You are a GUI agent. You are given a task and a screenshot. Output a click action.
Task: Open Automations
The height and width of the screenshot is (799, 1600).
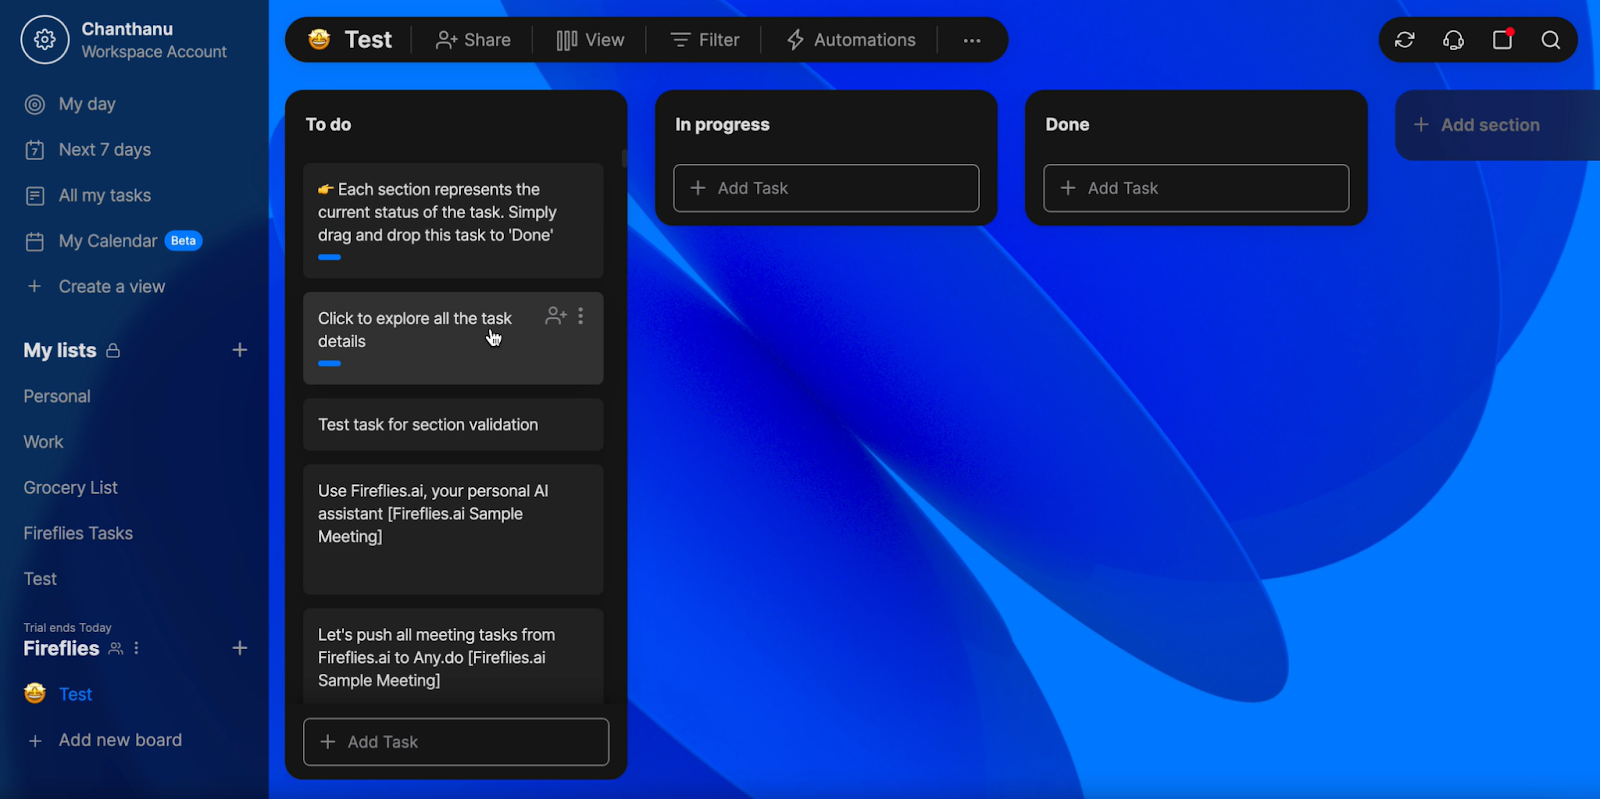point(851,40)
